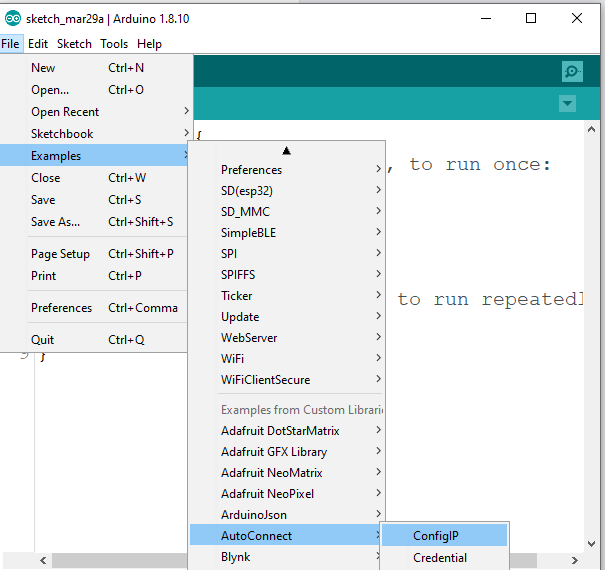Open the File menu
This screenshot has width=605, height=570.
tap(10, 44)
